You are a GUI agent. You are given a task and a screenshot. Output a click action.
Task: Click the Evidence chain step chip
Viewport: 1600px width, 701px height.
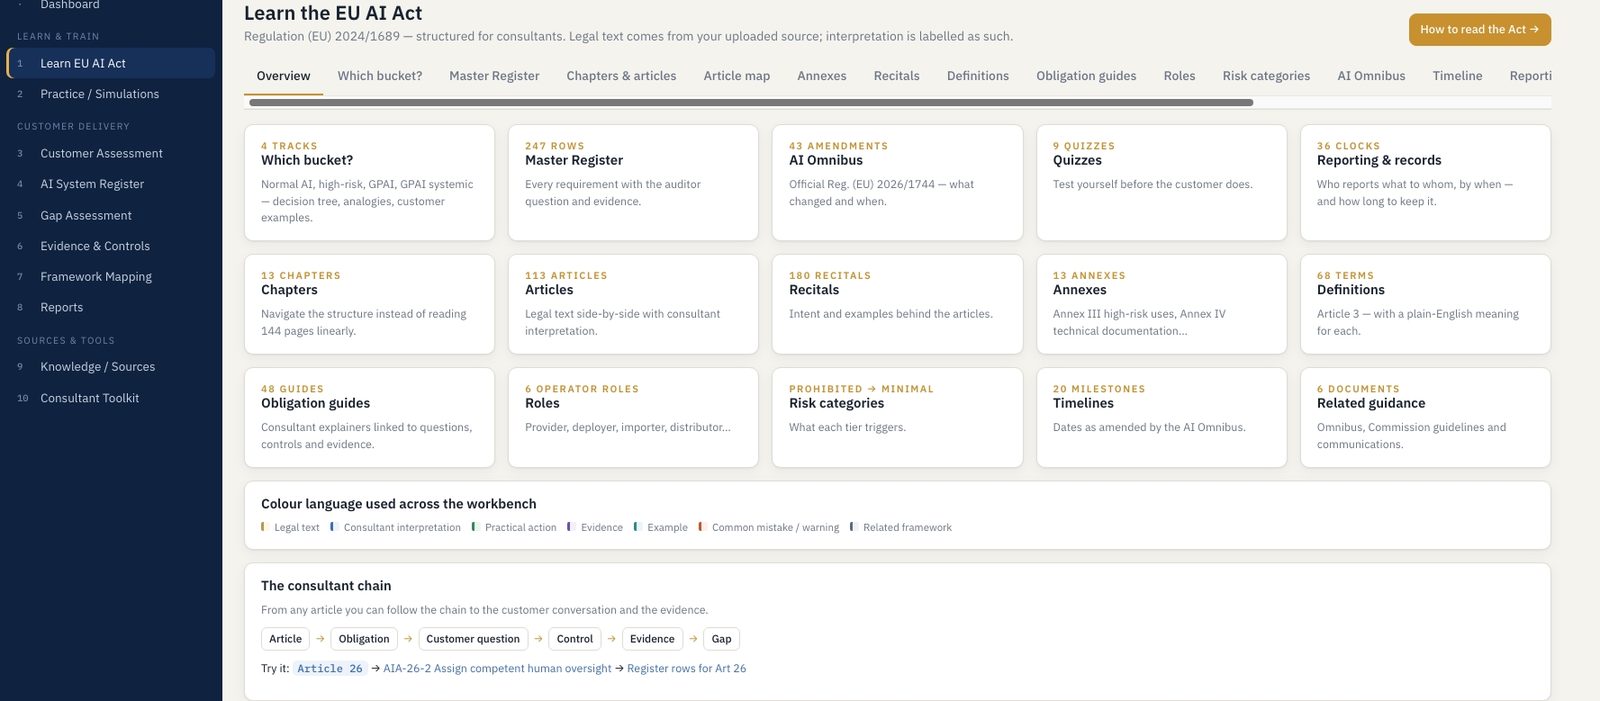click(x=652, y=639)
